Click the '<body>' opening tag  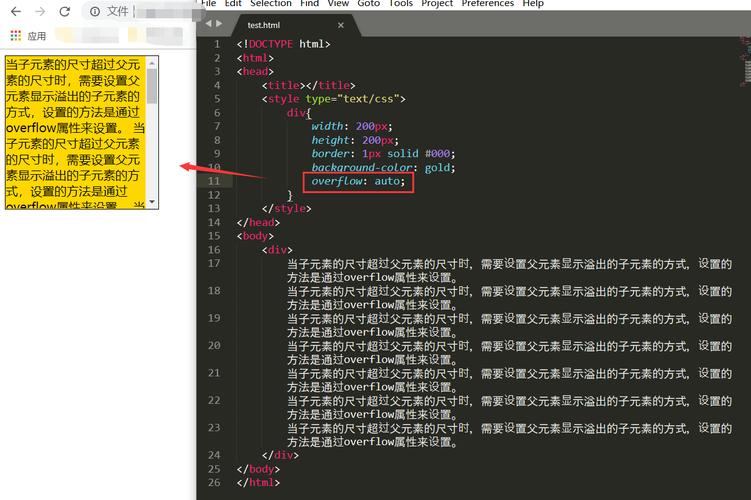pyautogui.click(x=255, y=236)
